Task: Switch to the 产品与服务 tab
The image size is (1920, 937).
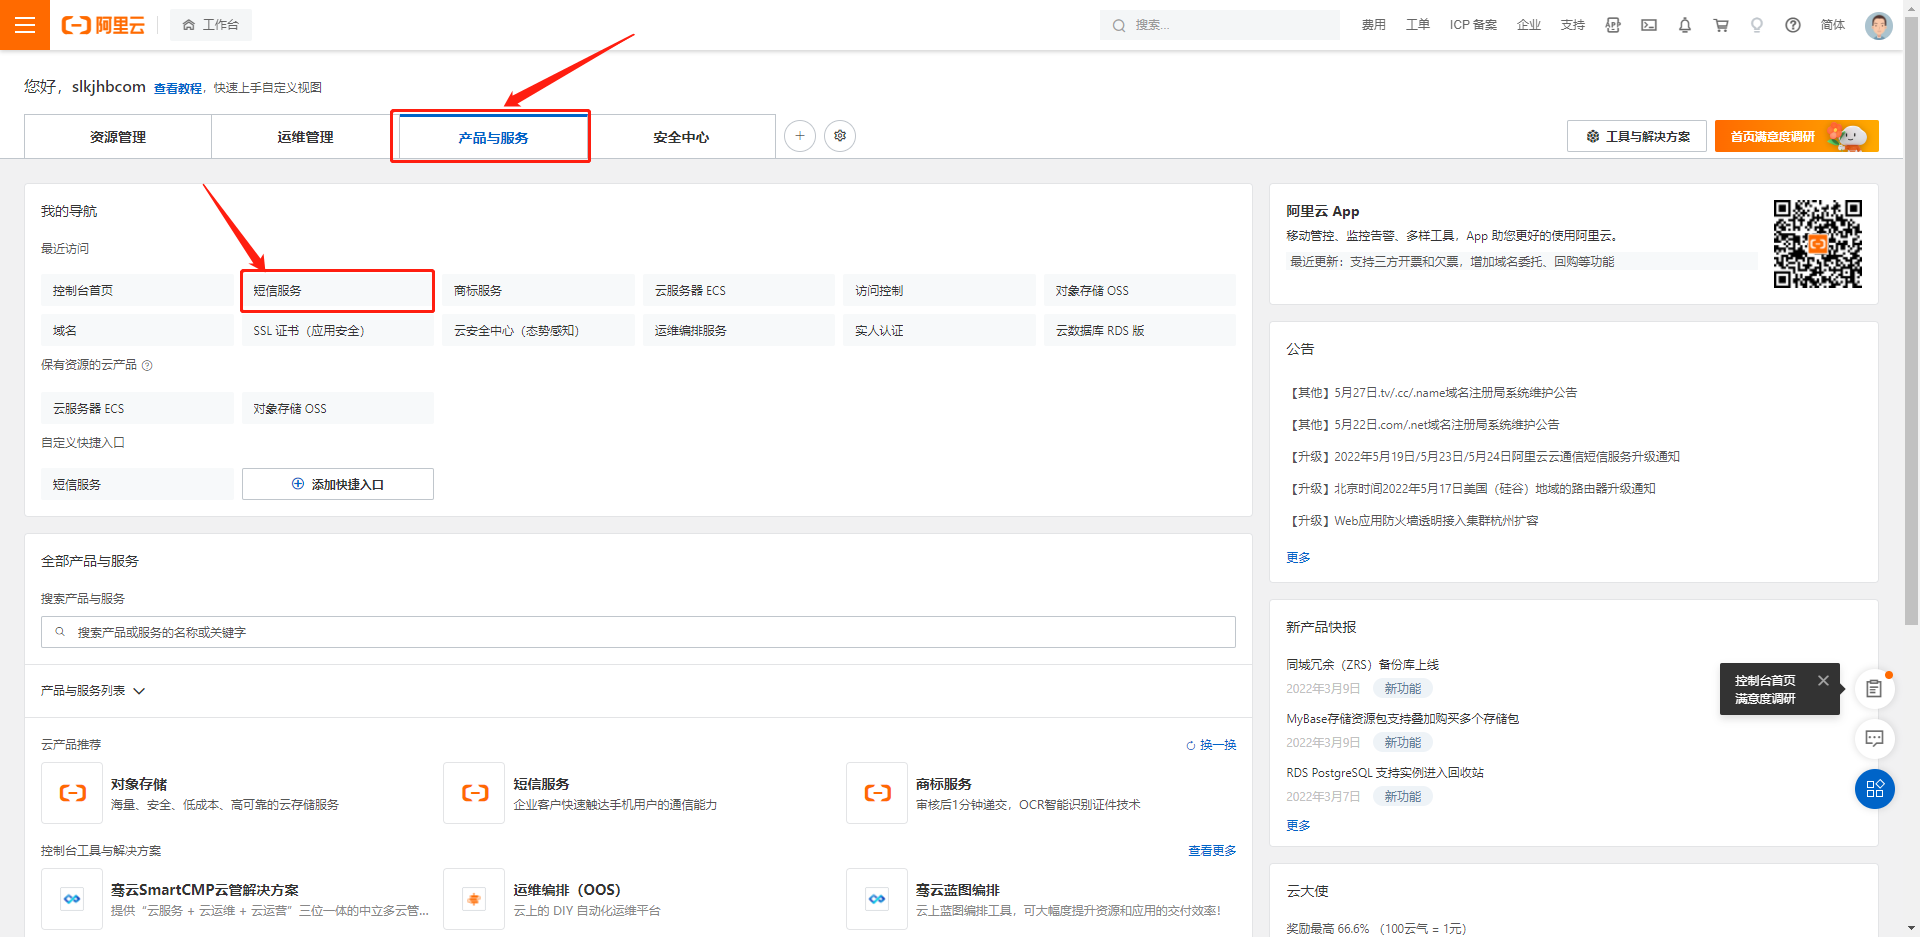Action: click(493, 137)
